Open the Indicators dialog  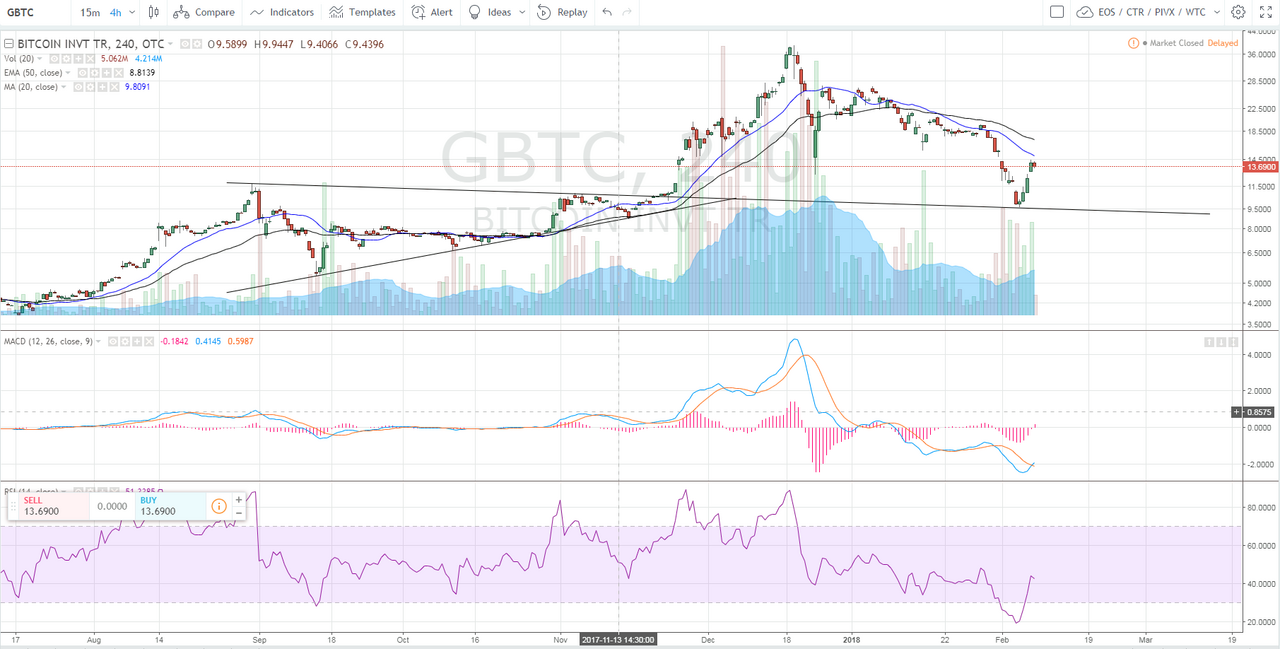[282, 12]
